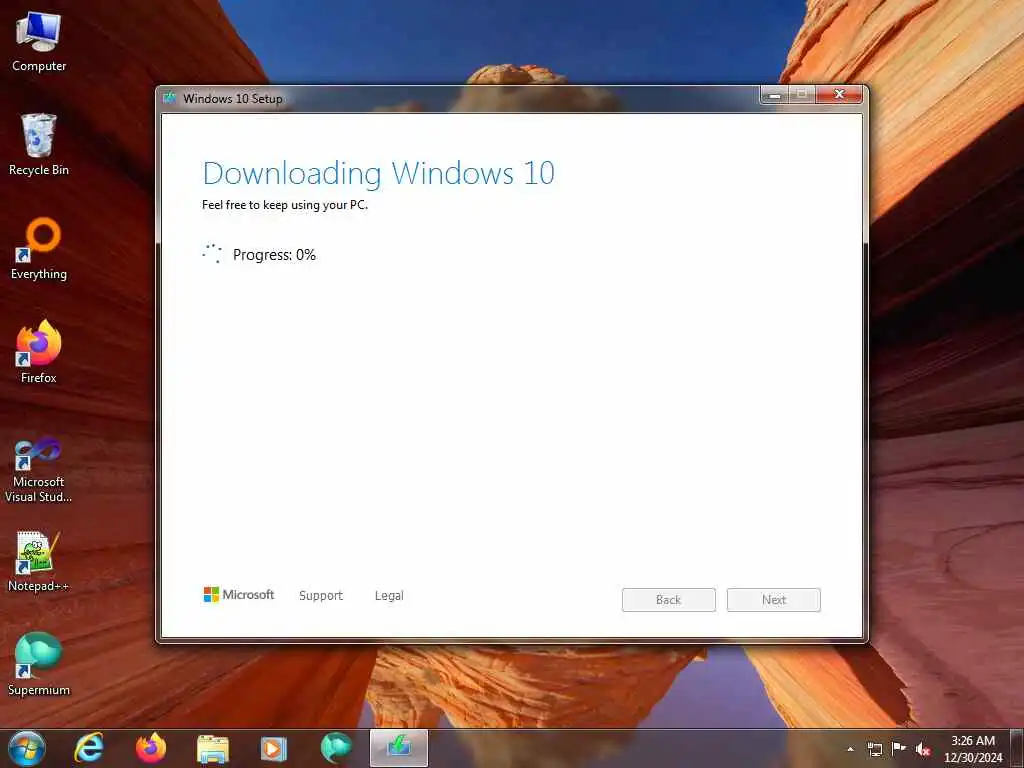Select the Firefox desktop shortcut
Image resolution: width=1024 pixels, height=768 pixels.
pyautogui.click(x=39, y=352)
